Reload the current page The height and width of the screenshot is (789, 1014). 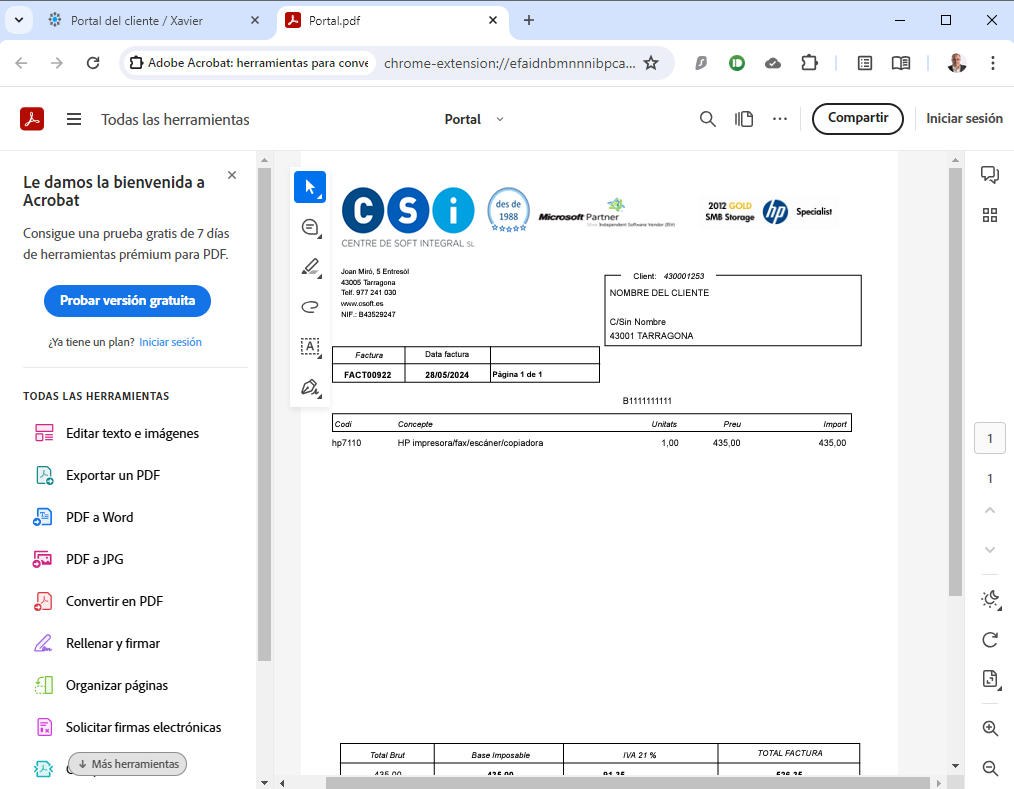[x=93, y=63]
